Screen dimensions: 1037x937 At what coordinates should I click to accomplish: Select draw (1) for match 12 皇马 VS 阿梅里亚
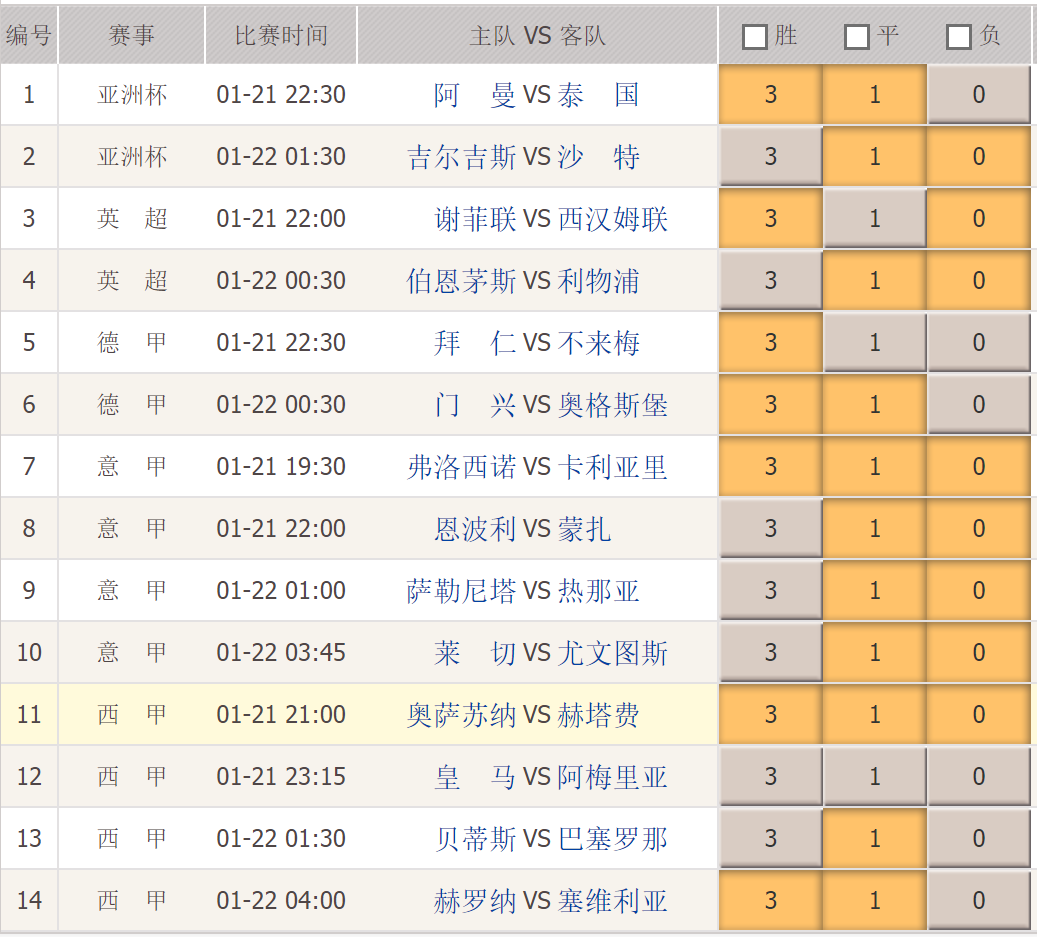[x=875, y=776]
